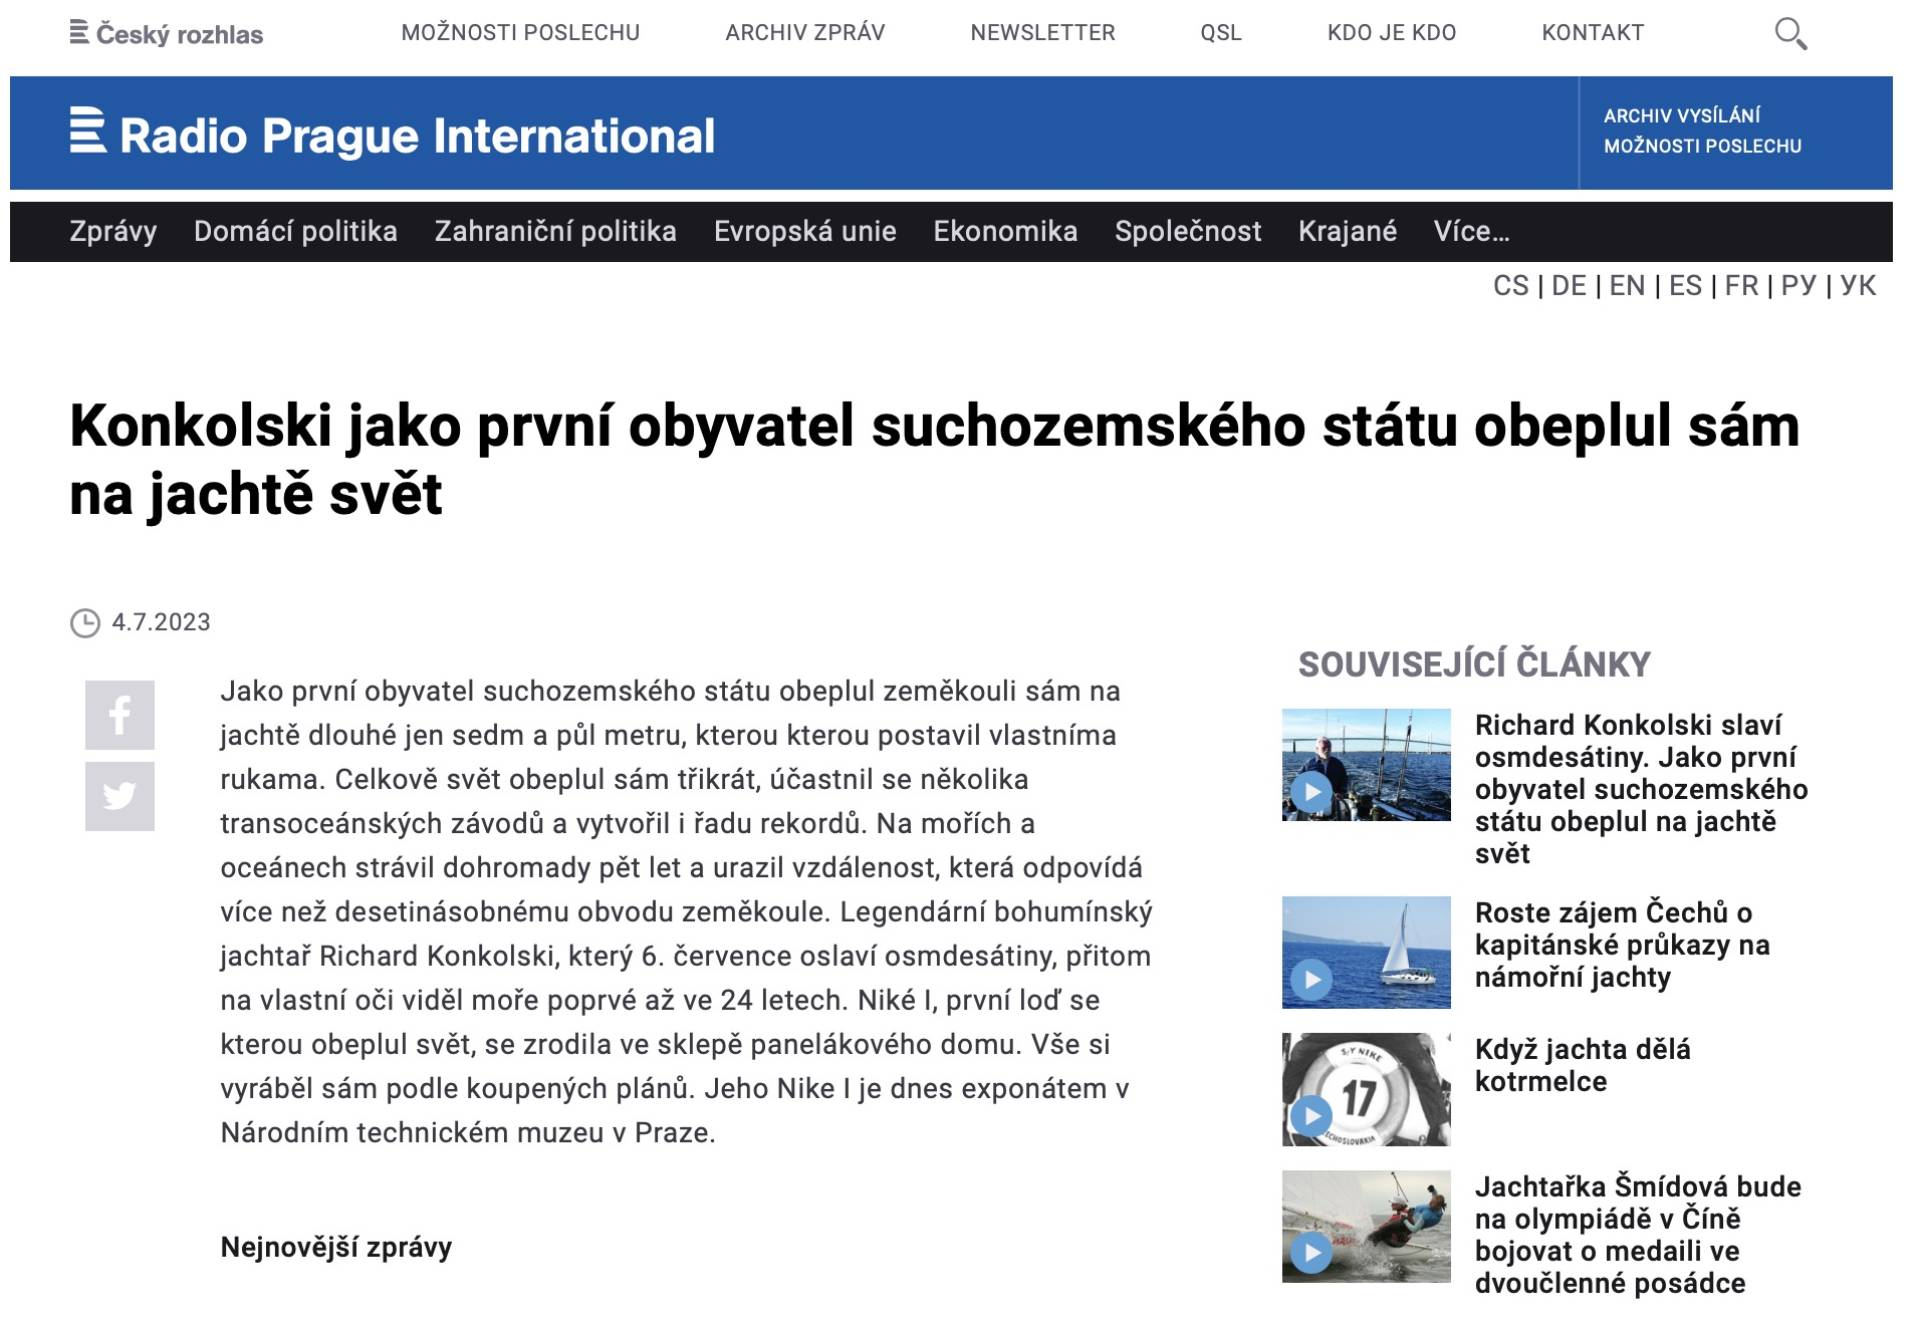Play the Jachtařka Šmídová article audio

(1311, 1252)
